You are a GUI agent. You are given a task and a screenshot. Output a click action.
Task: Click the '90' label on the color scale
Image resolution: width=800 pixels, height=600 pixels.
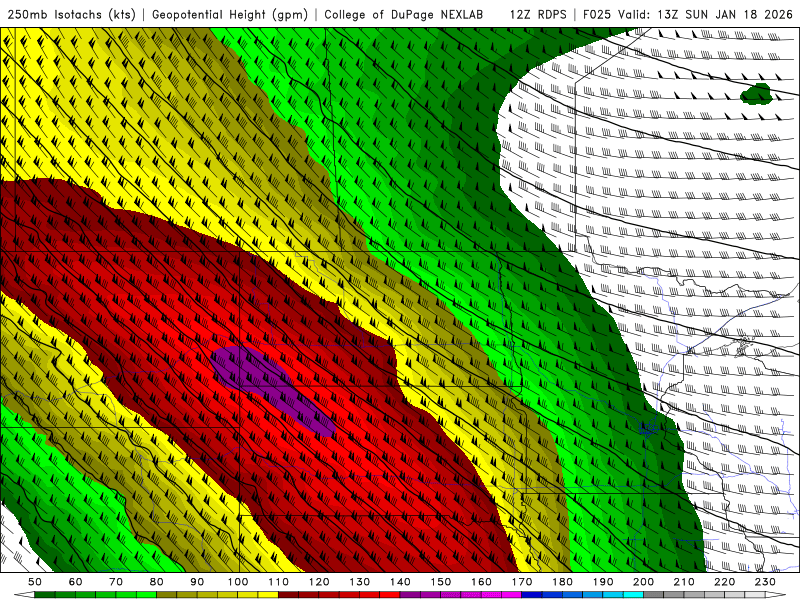197,582
